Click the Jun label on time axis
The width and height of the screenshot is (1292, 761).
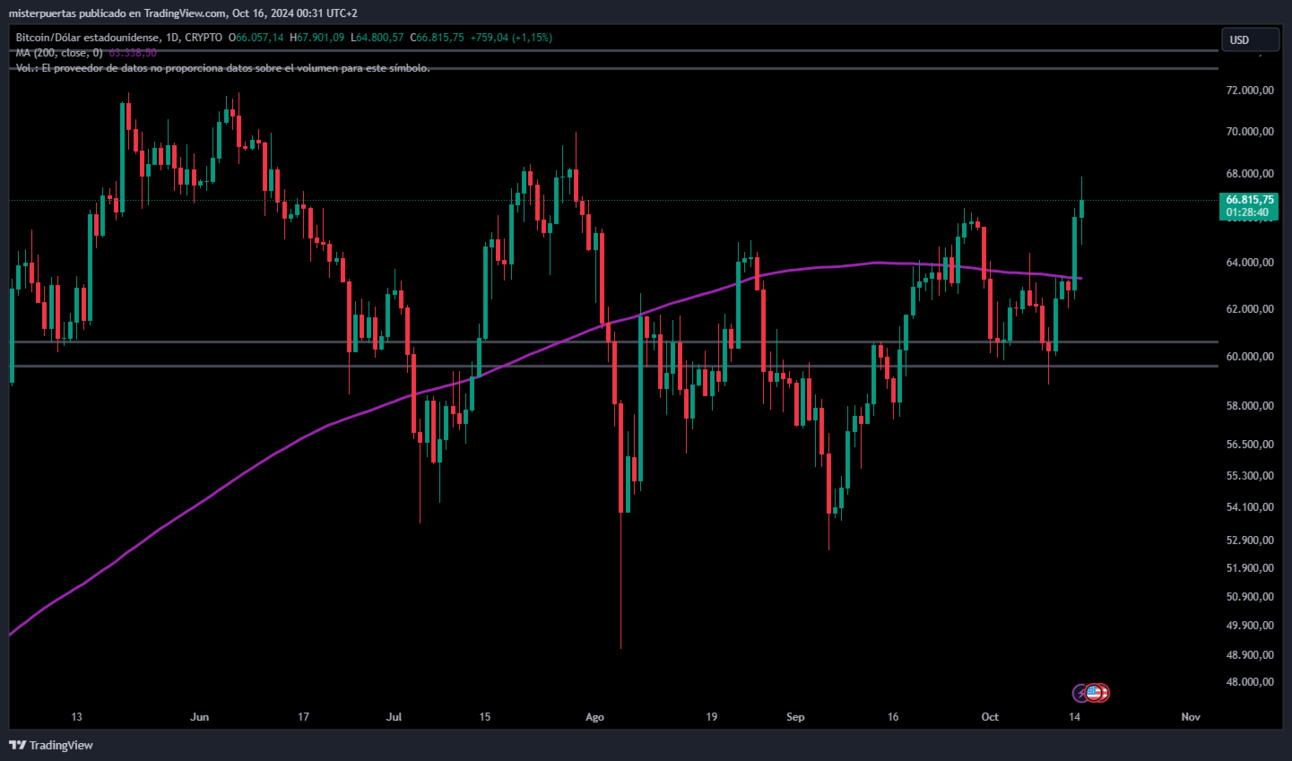[x=199, y=717]
